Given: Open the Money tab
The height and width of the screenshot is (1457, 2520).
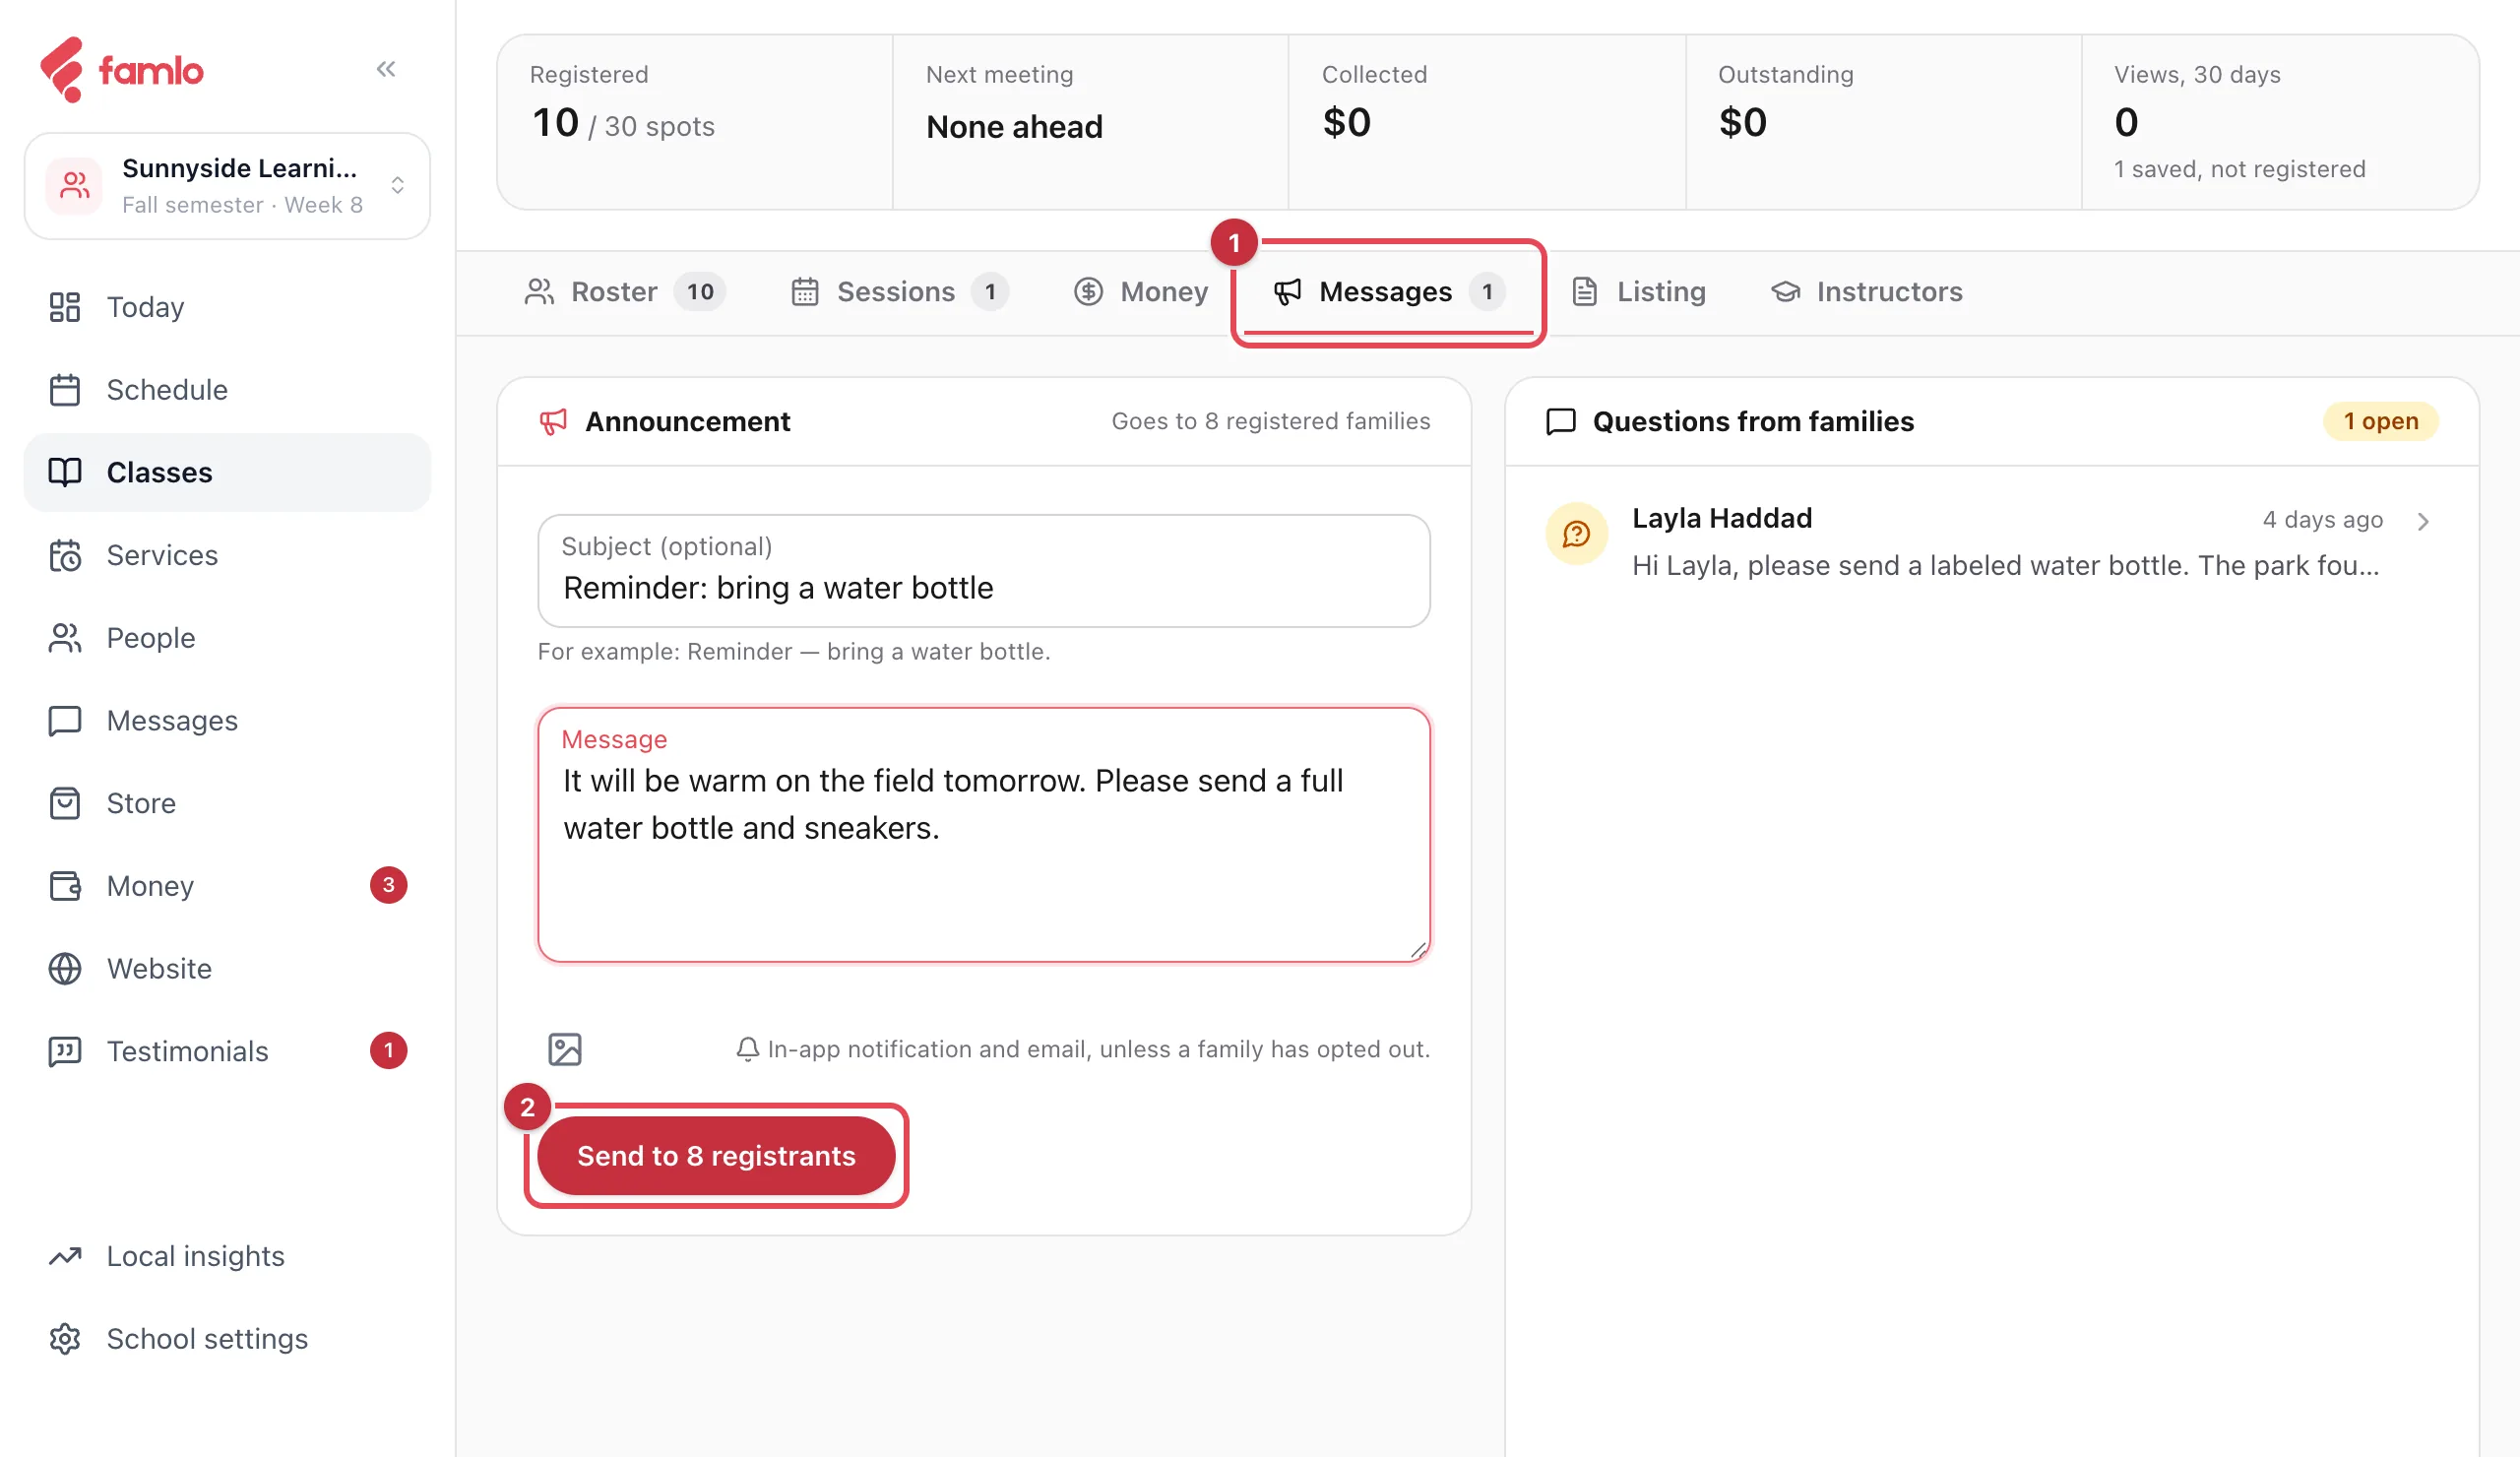Looking at the screenshot, I should click(1141, 292).
